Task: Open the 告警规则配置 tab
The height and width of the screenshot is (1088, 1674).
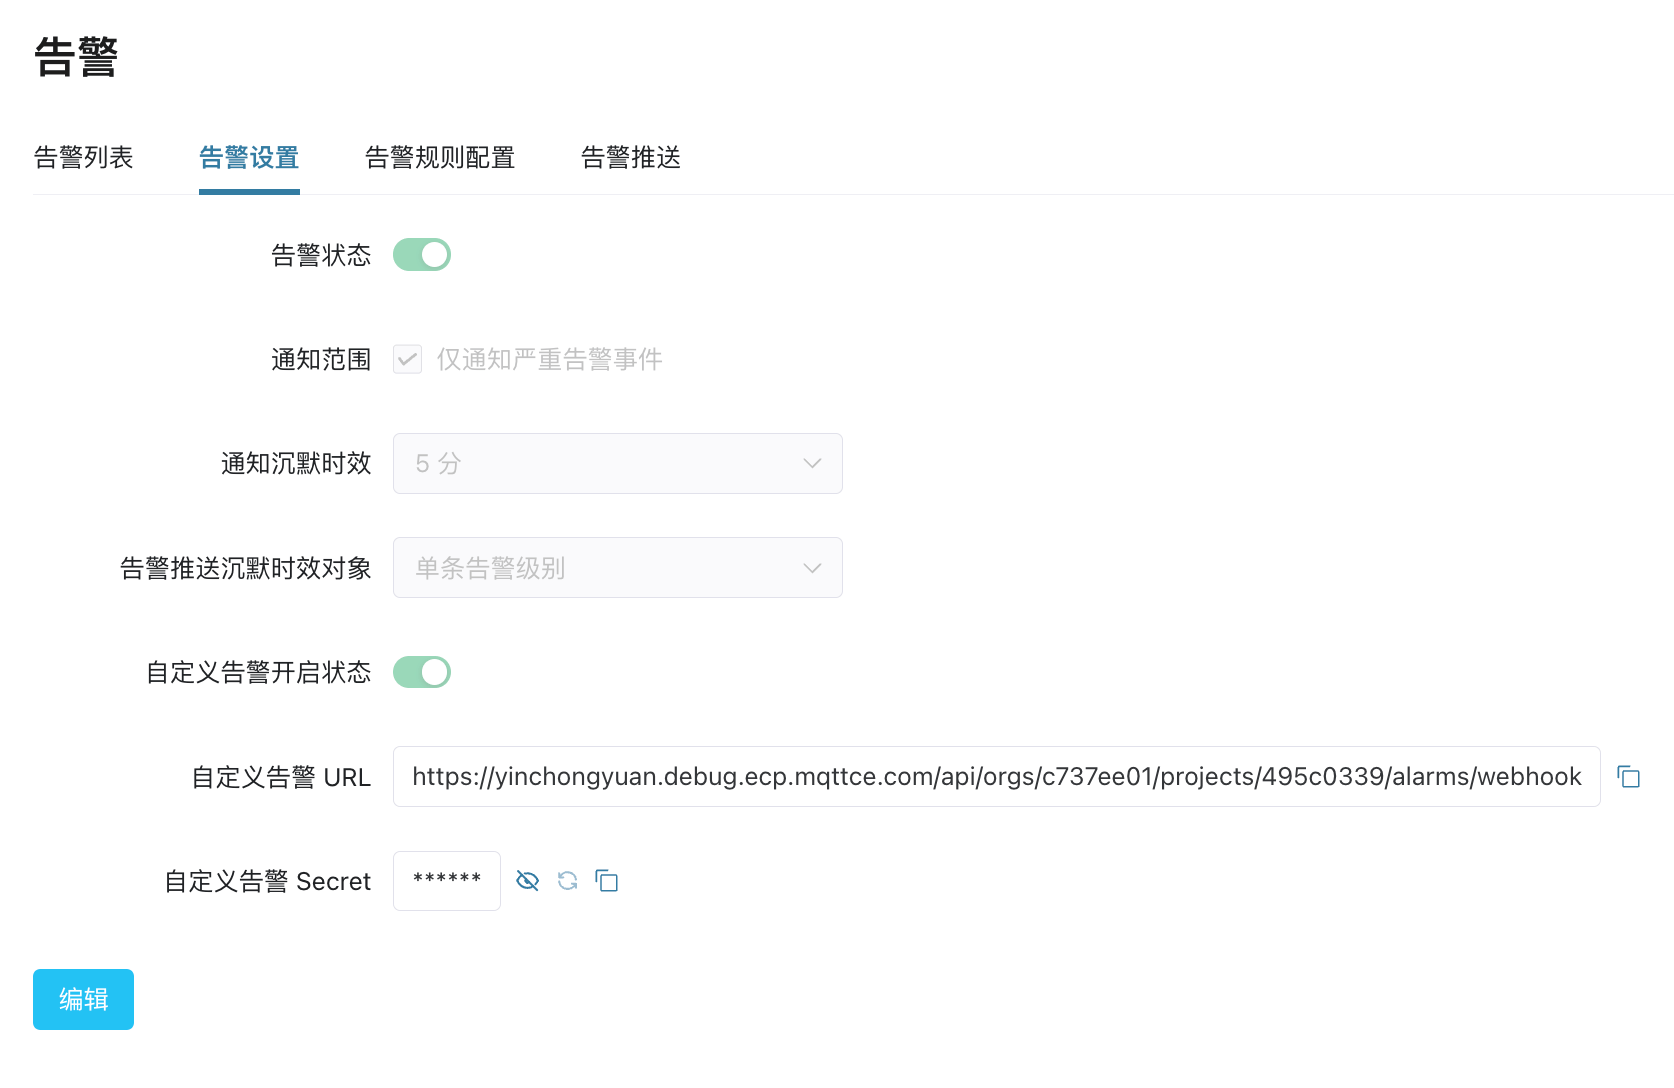Action: (x=440, y=158)
